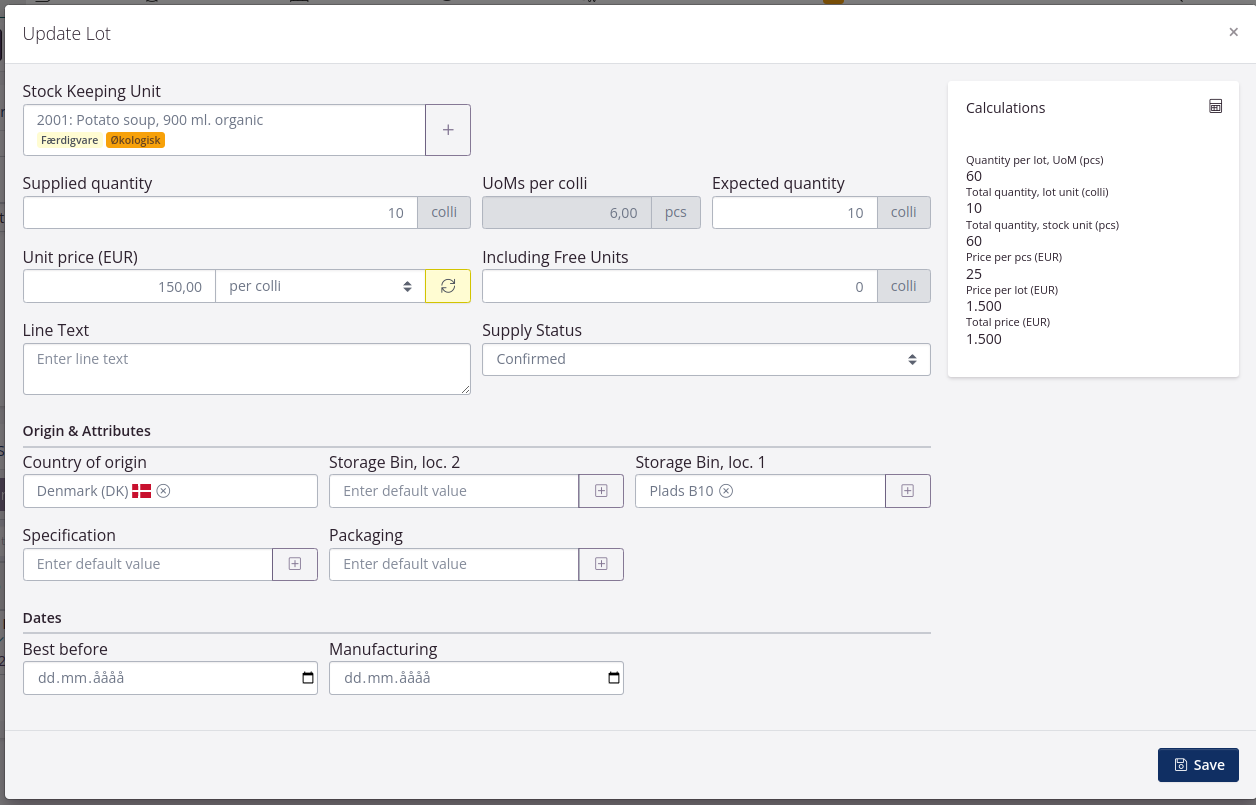Click the Expected quantity input field
The image size is (1256, 805).
(794, 213)
